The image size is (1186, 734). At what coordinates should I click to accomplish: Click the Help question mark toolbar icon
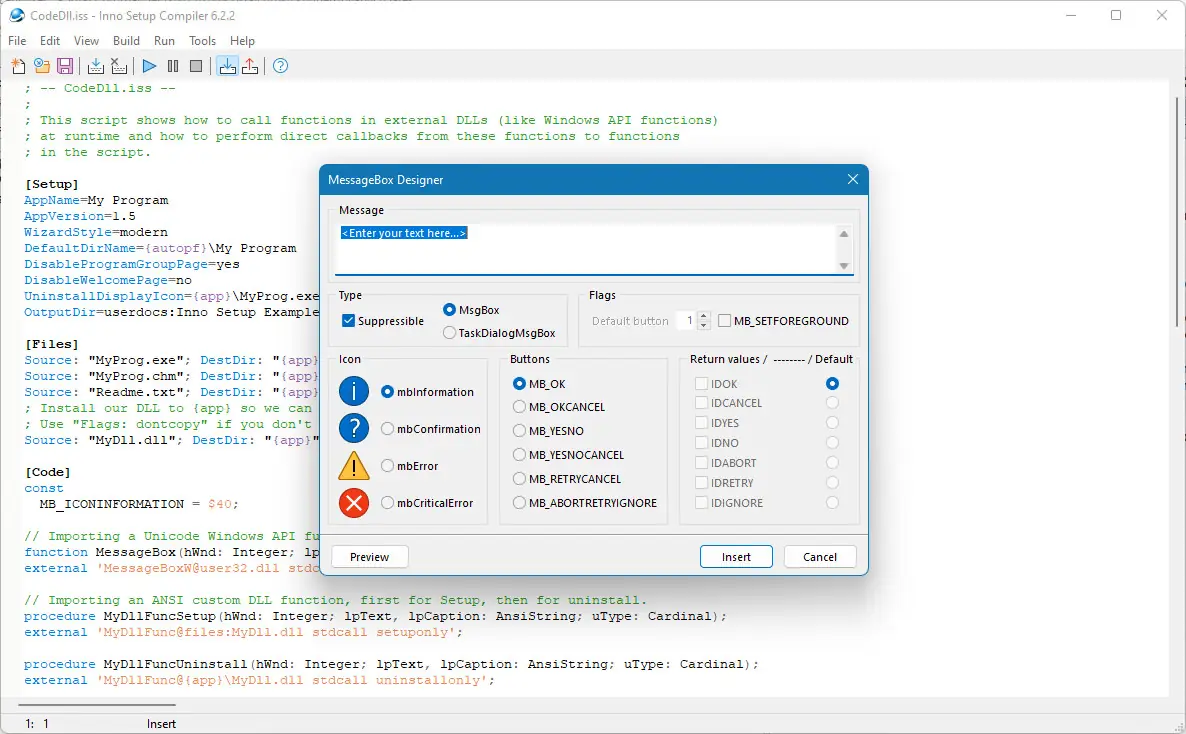click(280, 66)
